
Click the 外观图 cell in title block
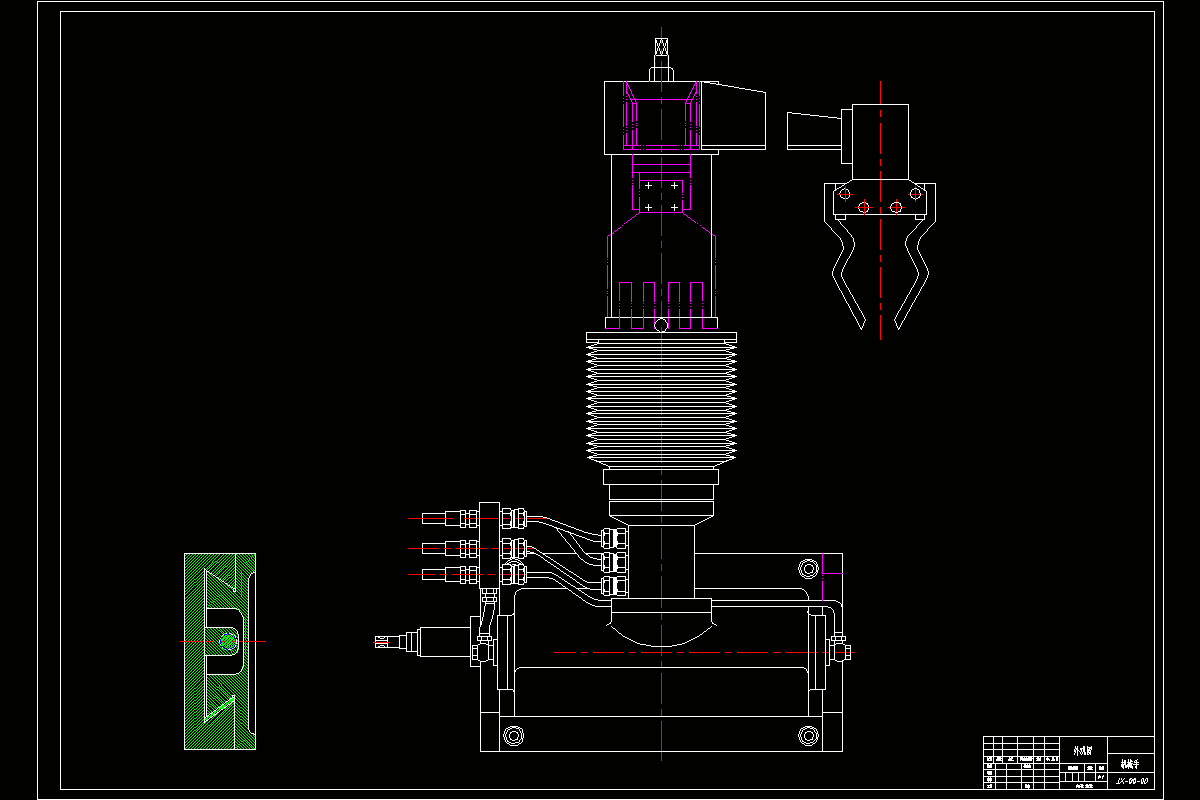pos(1083,748)
